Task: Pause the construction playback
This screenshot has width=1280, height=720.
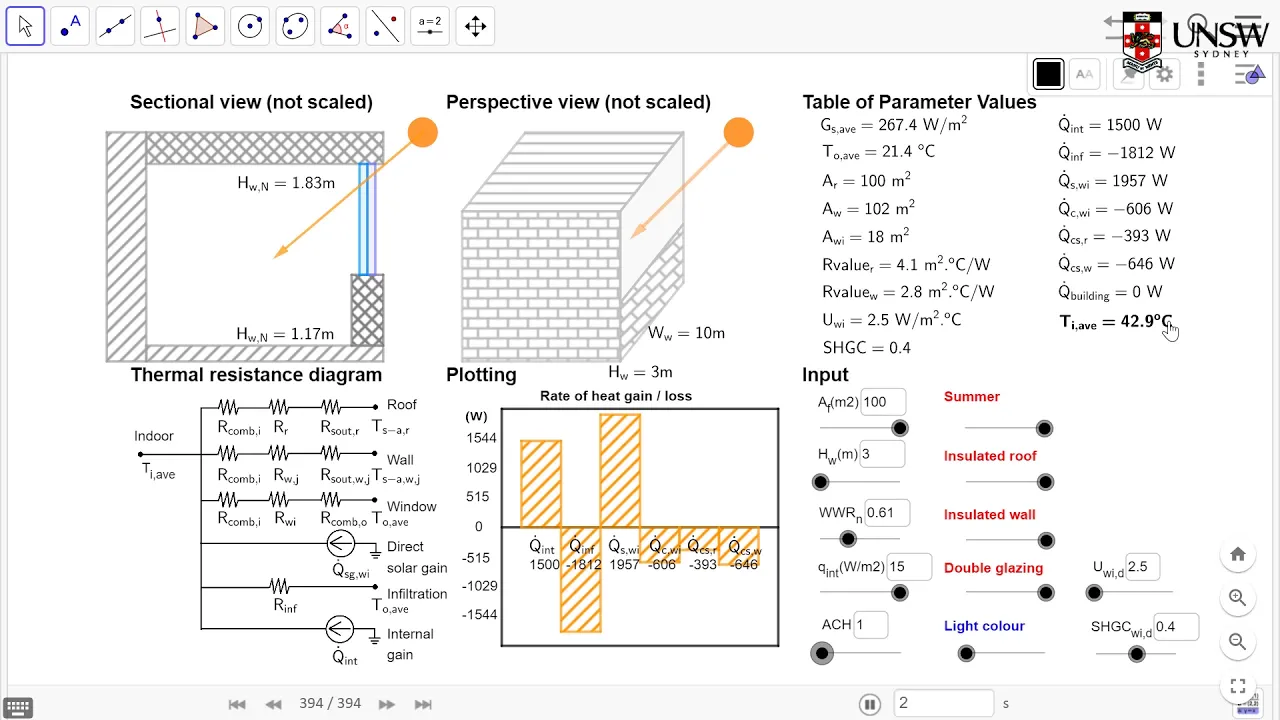Action: pos(870,704)
